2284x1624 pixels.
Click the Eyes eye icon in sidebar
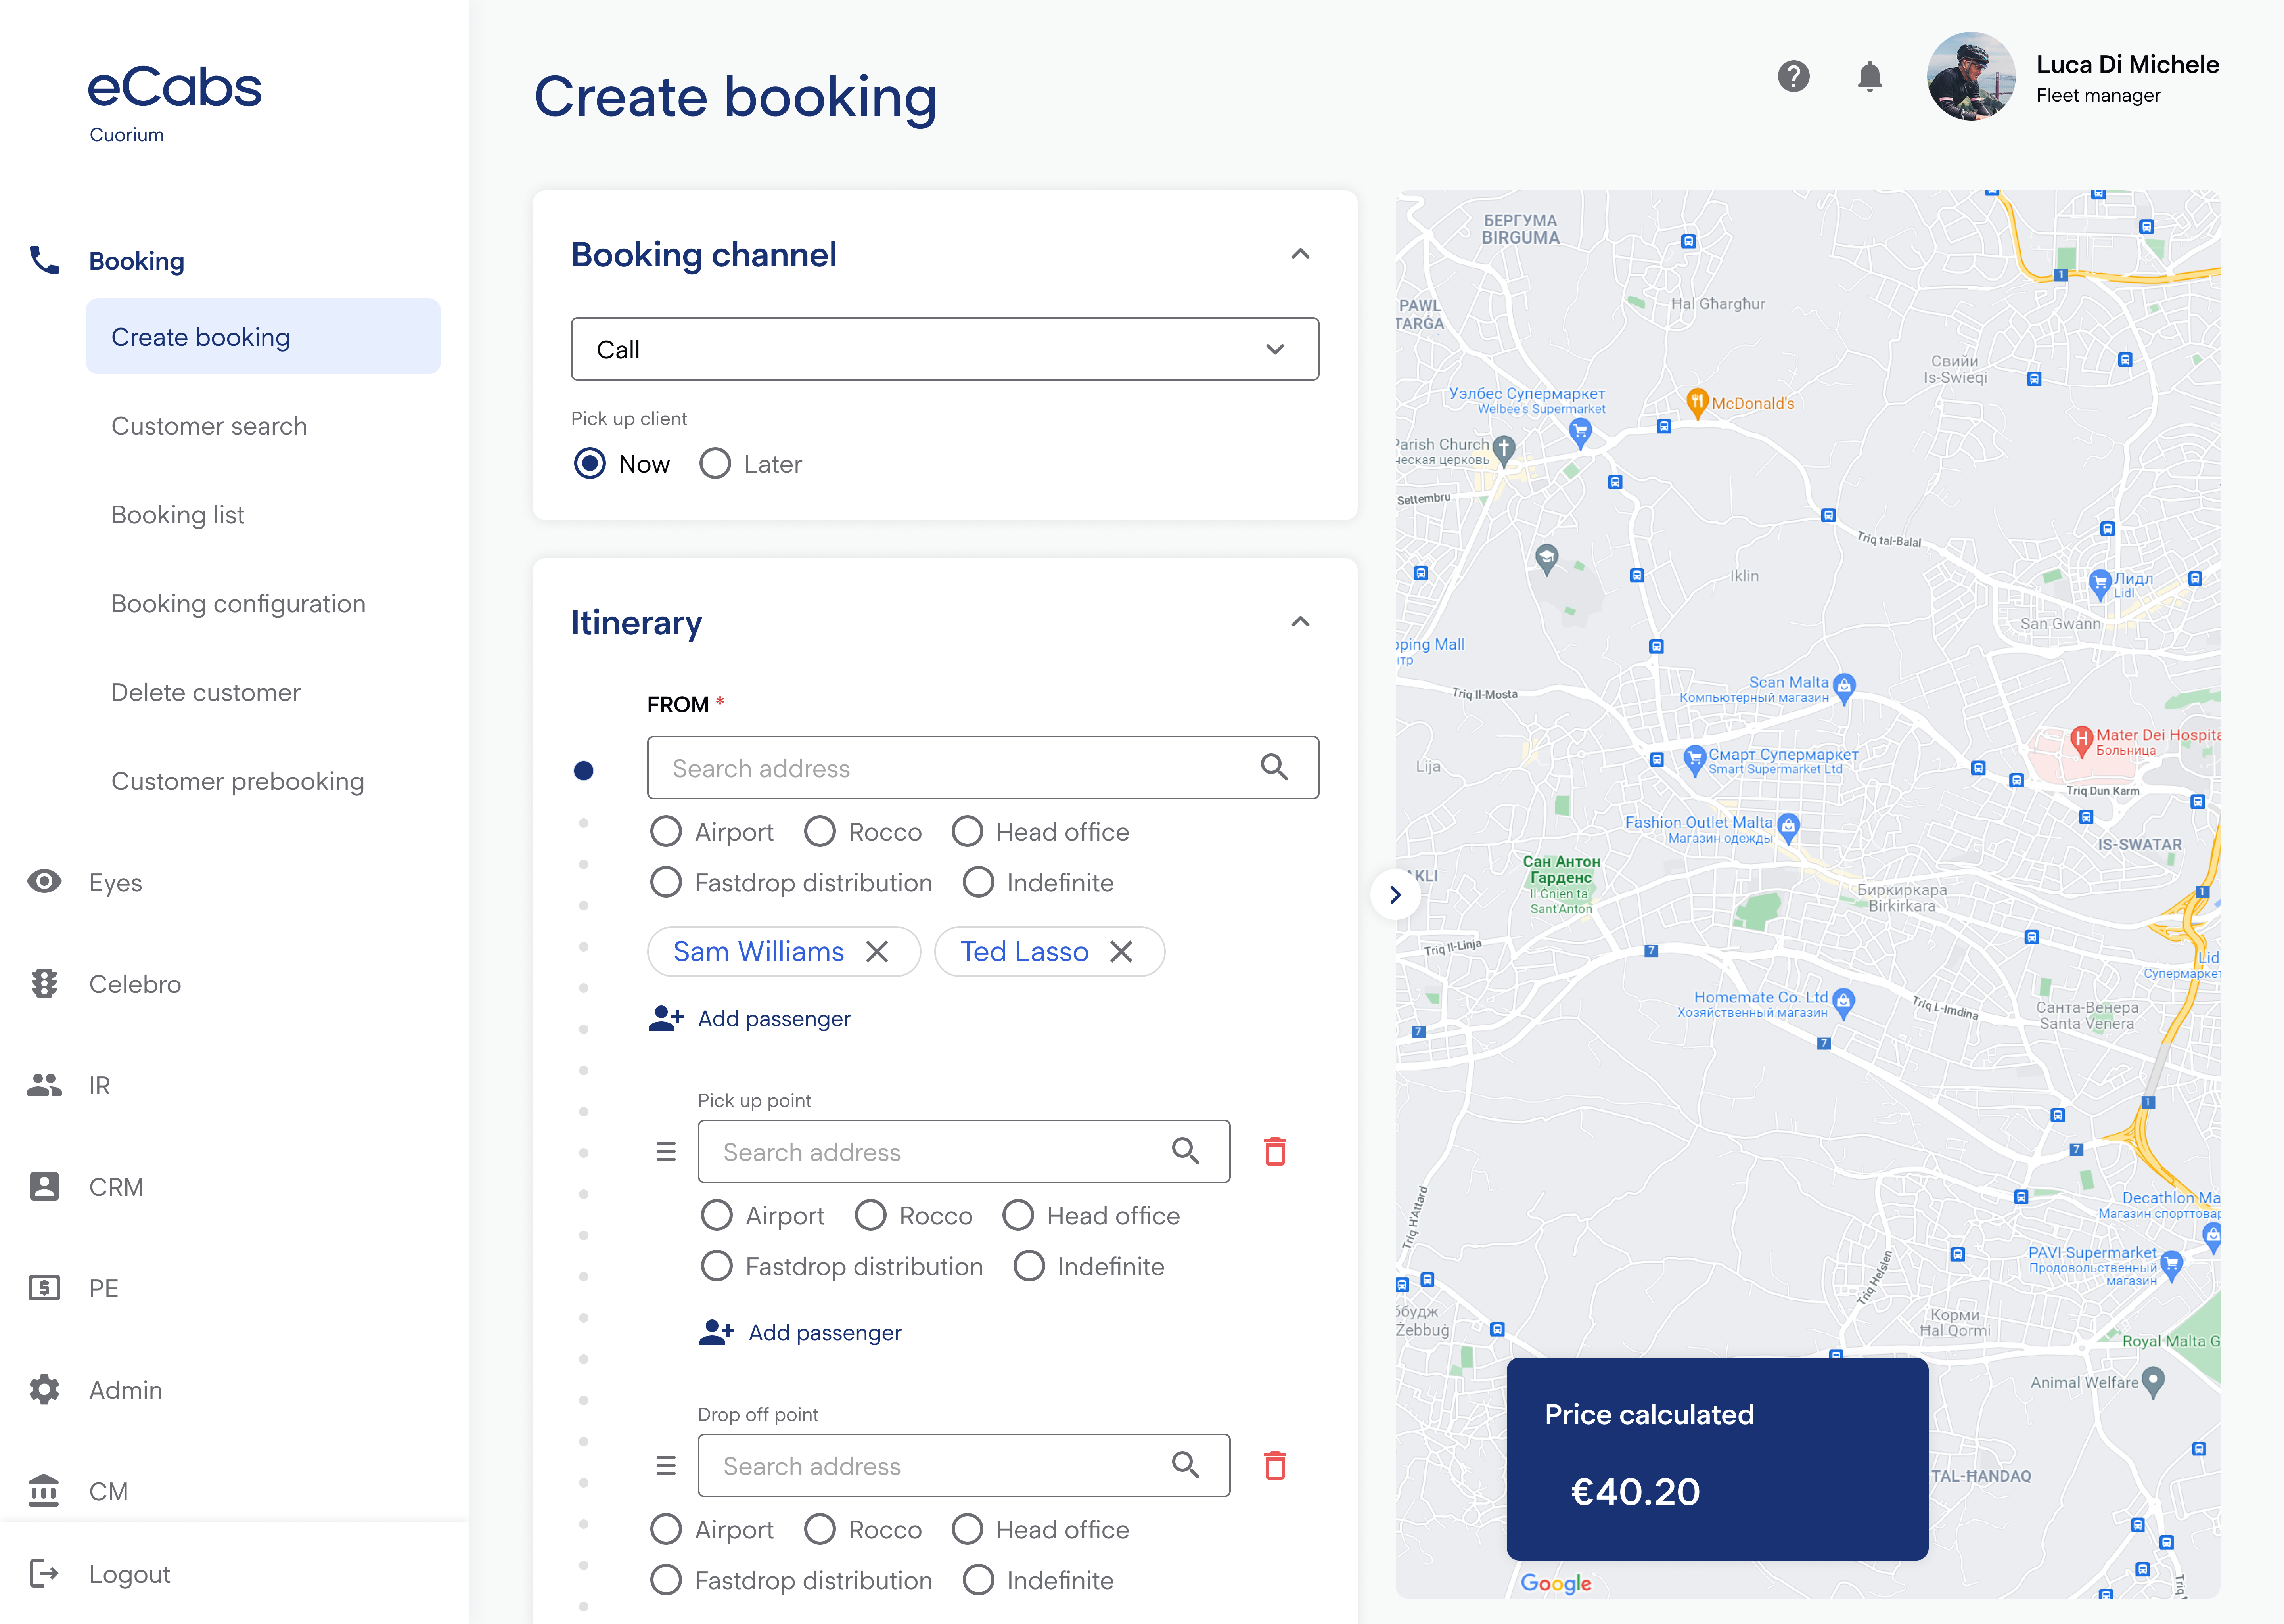(44, 882)
